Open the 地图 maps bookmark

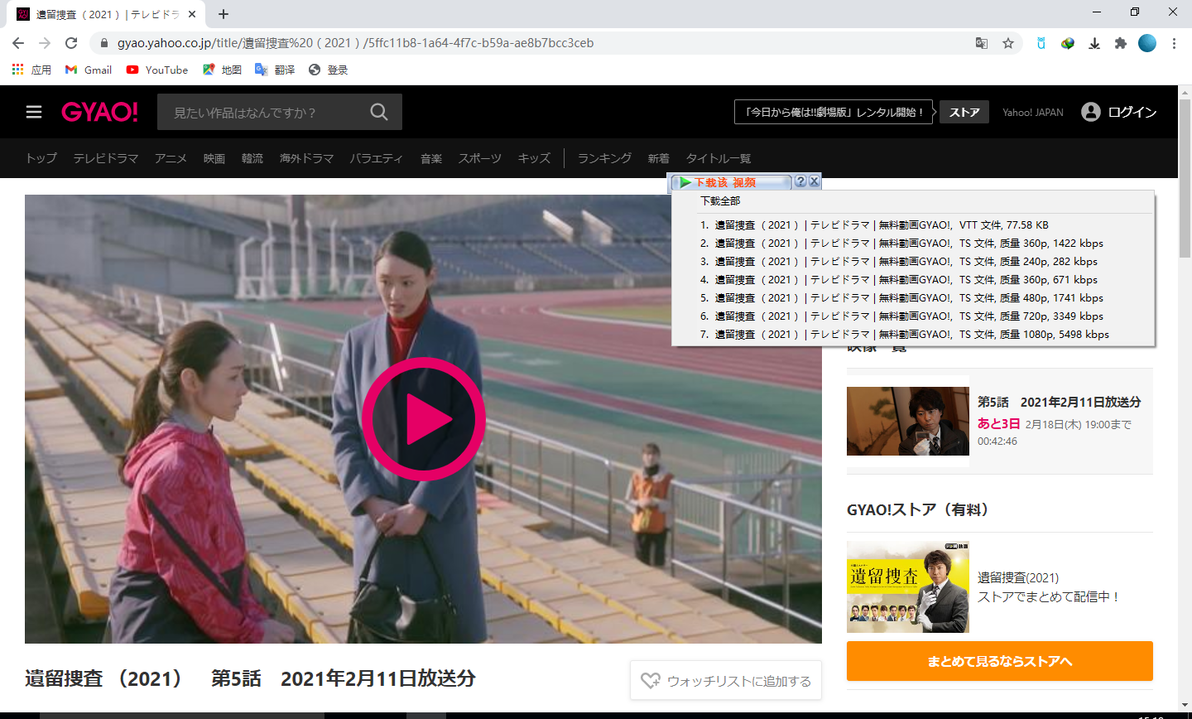pos(222,70)
